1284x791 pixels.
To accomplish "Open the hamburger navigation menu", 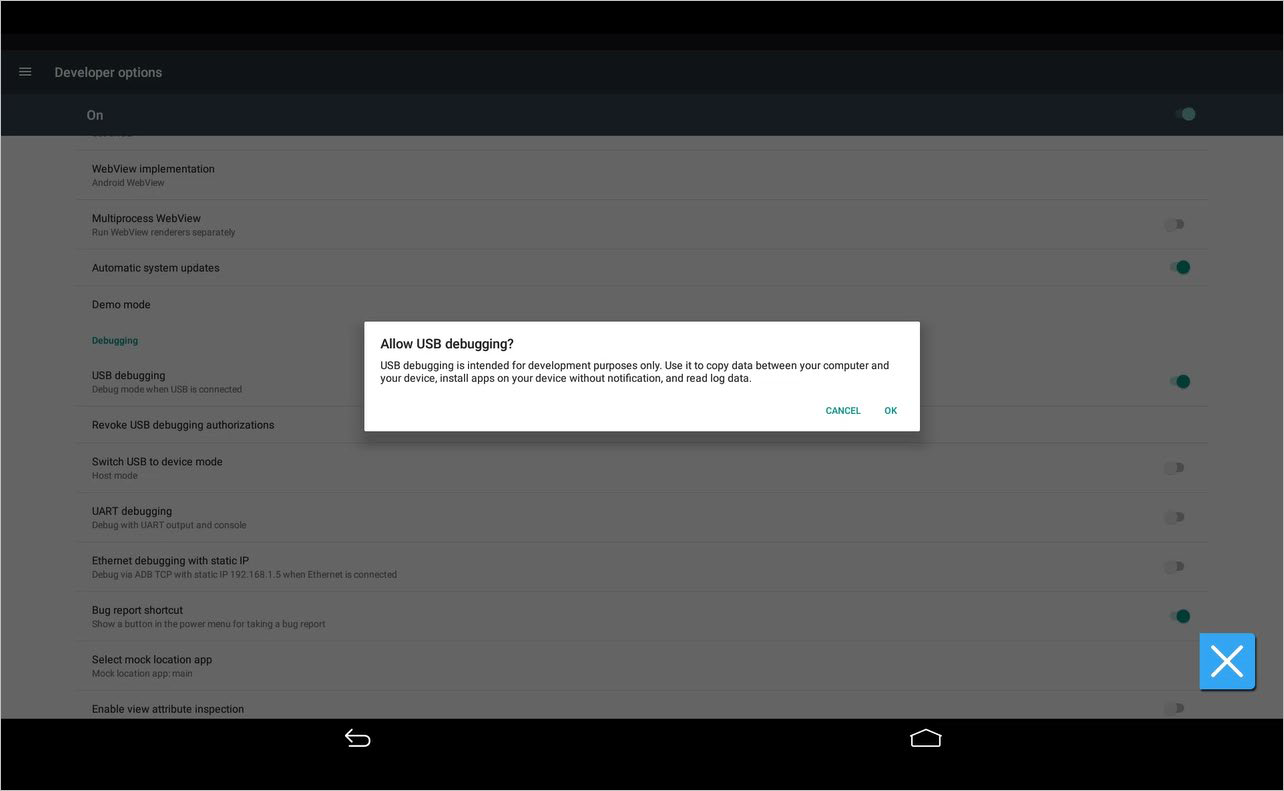I will click(x=25, y=72).
